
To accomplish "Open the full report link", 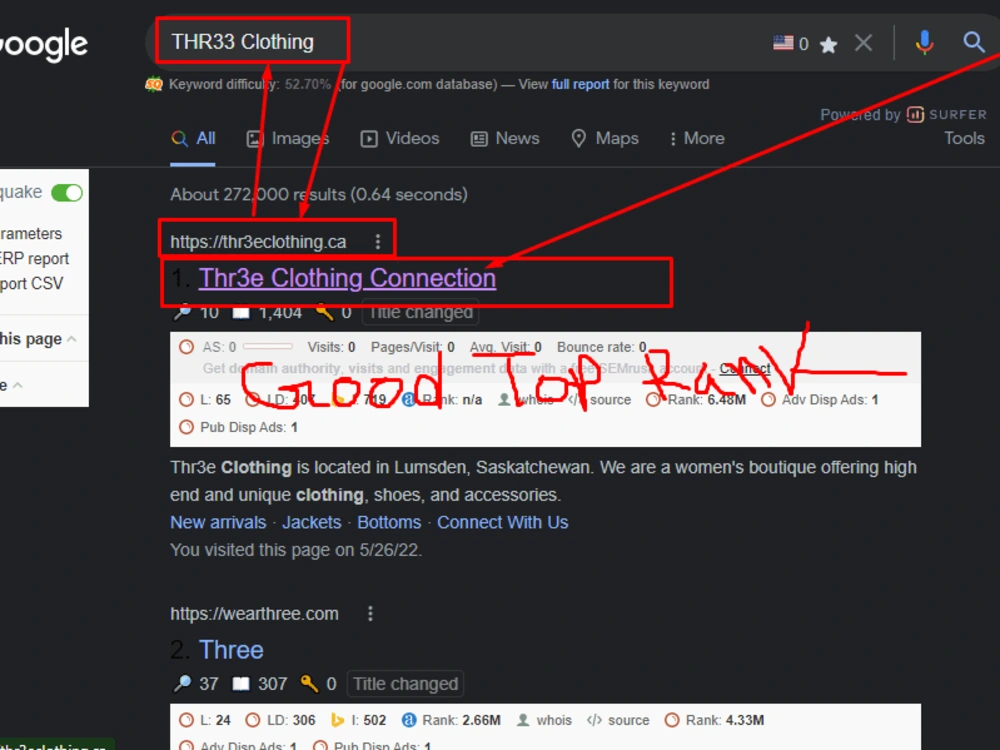I will pyautogui.click(x=580, y=84).
